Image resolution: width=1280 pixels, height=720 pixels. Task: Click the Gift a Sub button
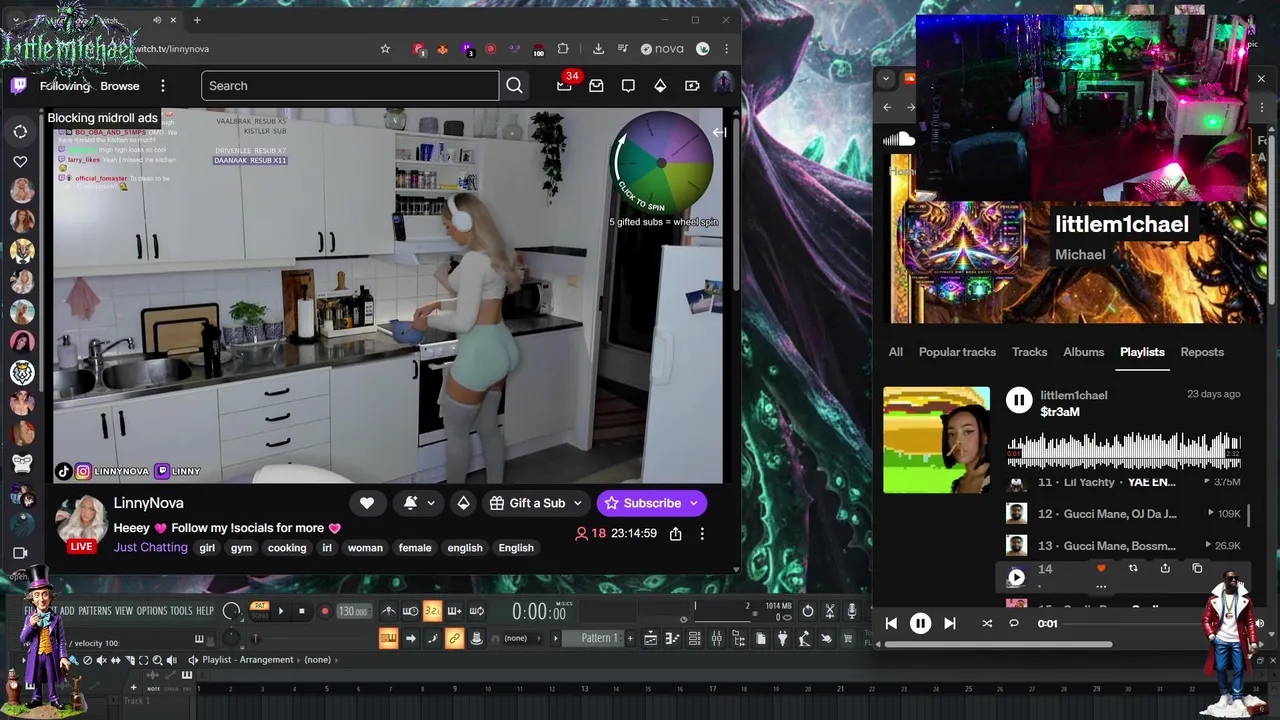536,503
